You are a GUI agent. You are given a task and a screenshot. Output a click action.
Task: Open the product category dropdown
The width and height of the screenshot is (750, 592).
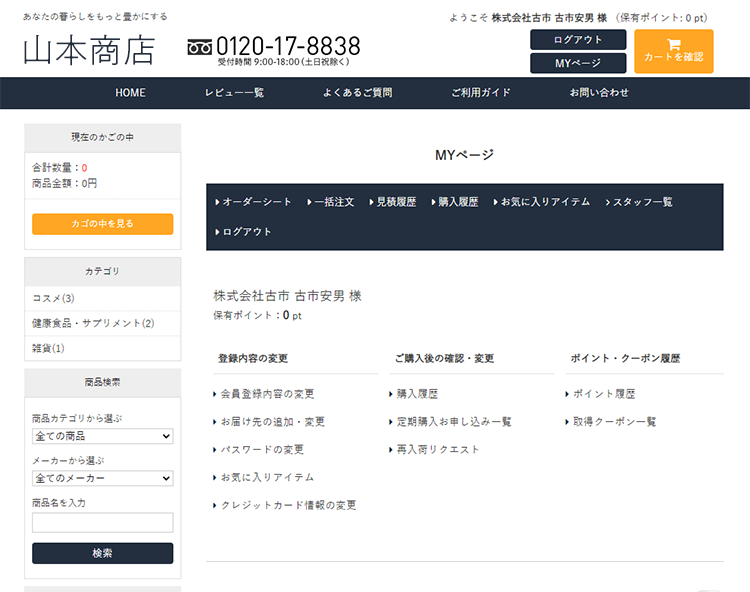click(x=102, y=436)
